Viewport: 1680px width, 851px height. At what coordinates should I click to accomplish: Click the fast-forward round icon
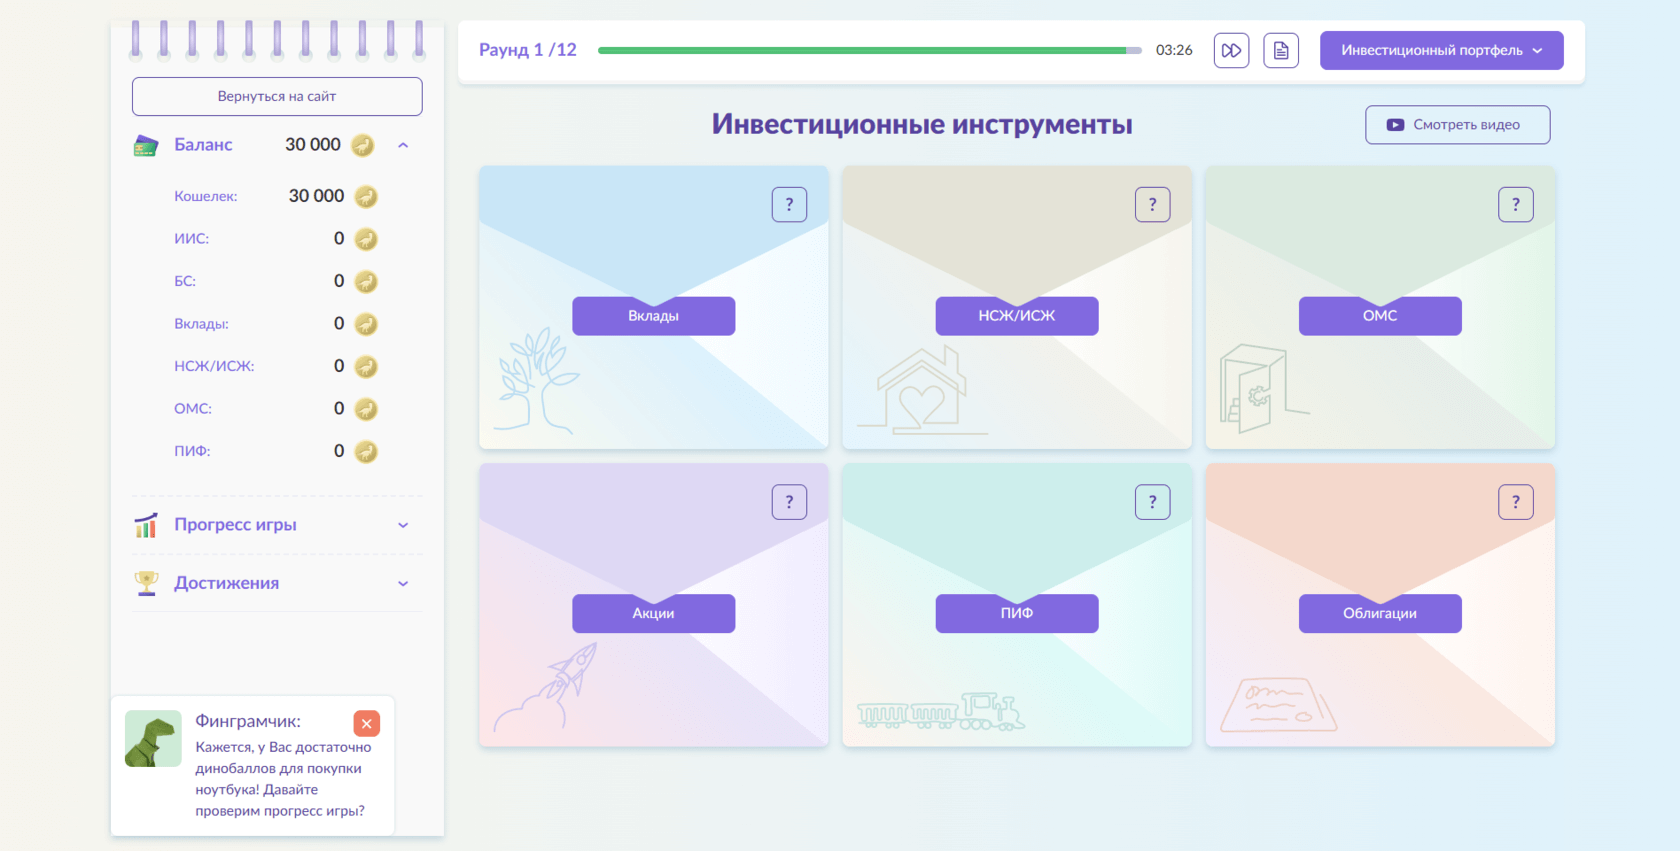coord(1231,50)
